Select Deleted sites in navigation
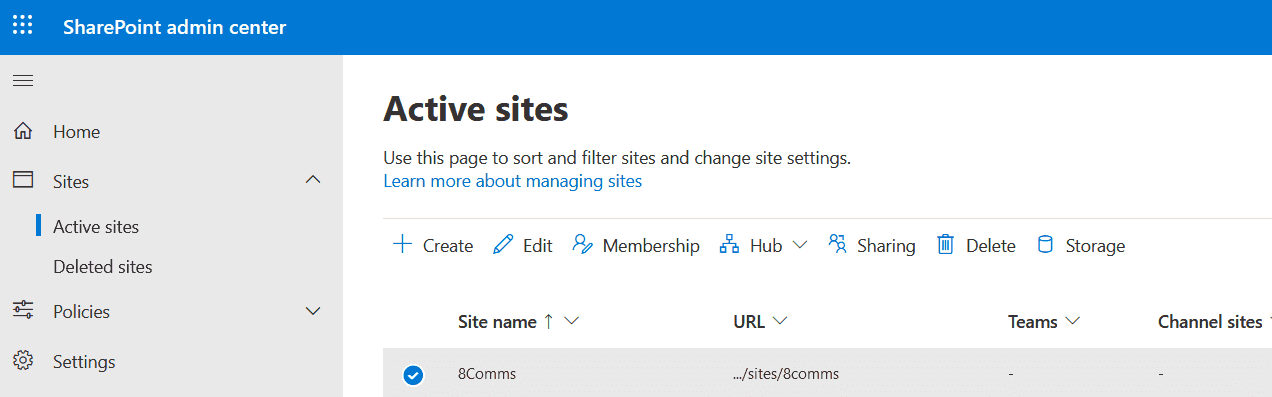The image size is (1272, 397). (103, 267)
